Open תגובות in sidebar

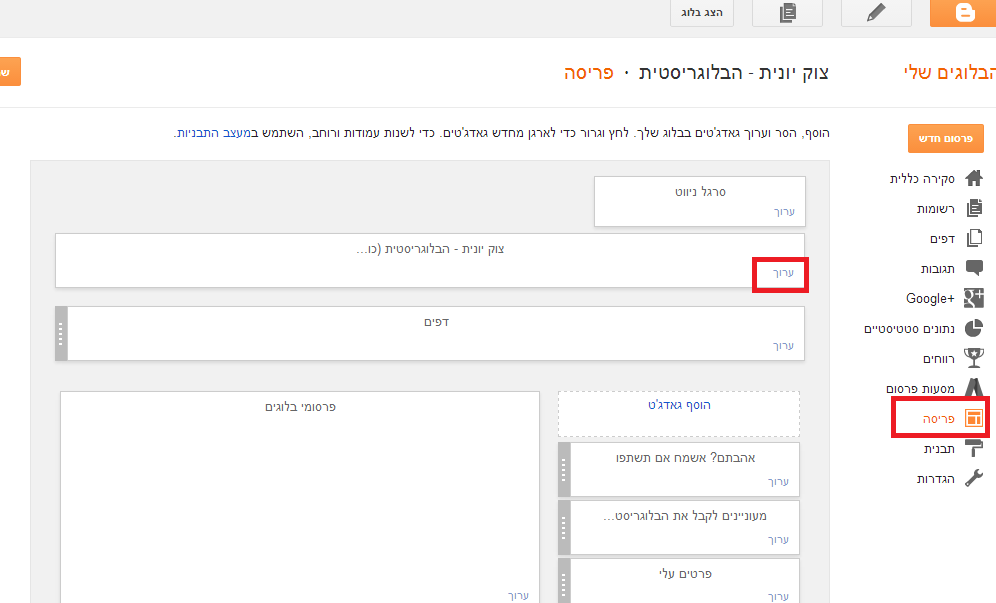point(938,269)
